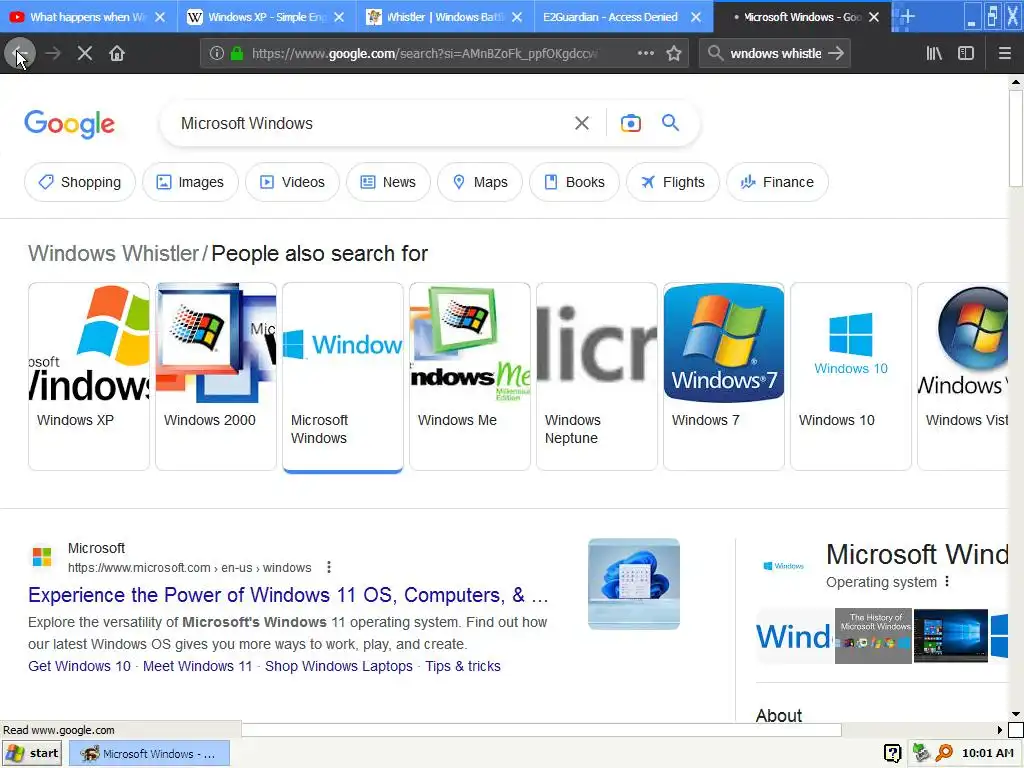1024x768 pixels.
Task: Open a new browser tab
Action: pyautogui.click(x=906, y=17)
